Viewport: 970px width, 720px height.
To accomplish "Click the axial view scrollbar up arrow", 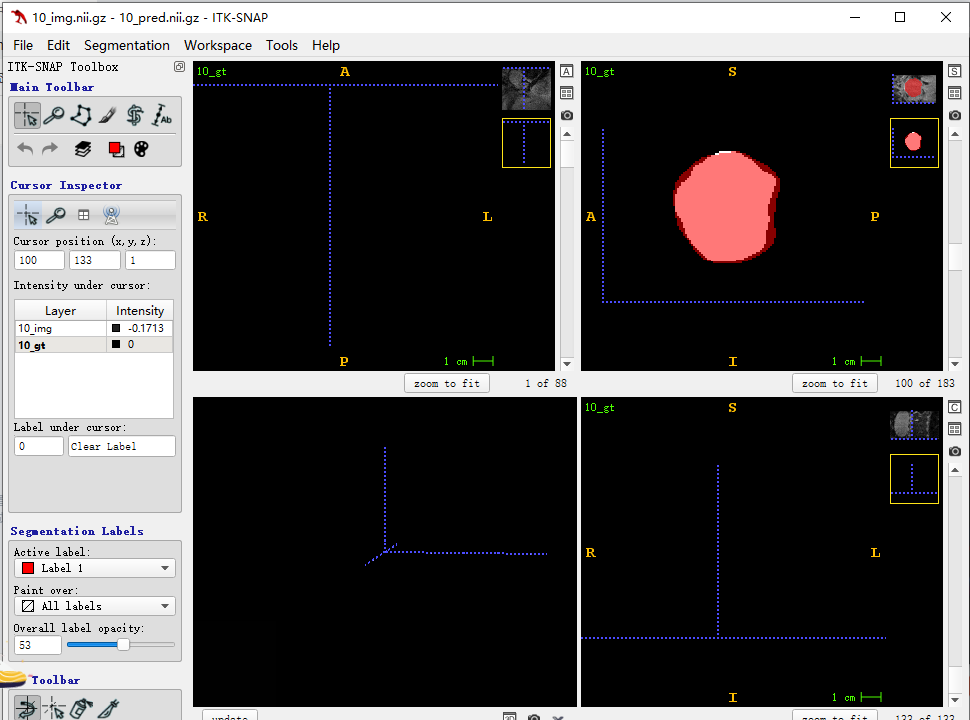I will (x=567, y=134).
